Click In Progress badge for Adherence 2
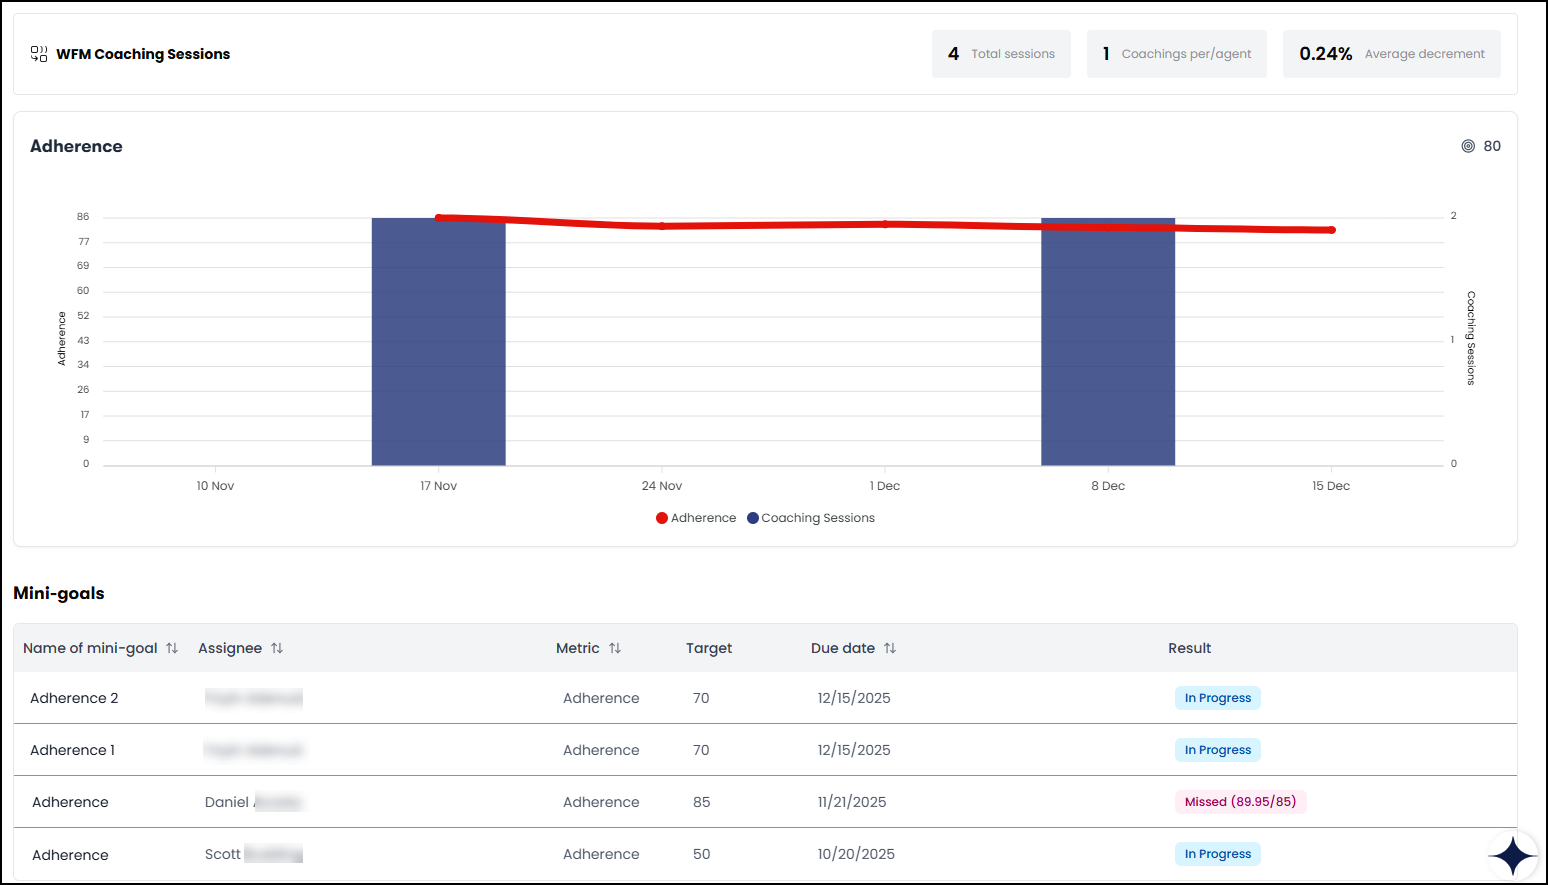The width and height of the screenshot is (1548, 885). click(x=1218, y=698)
